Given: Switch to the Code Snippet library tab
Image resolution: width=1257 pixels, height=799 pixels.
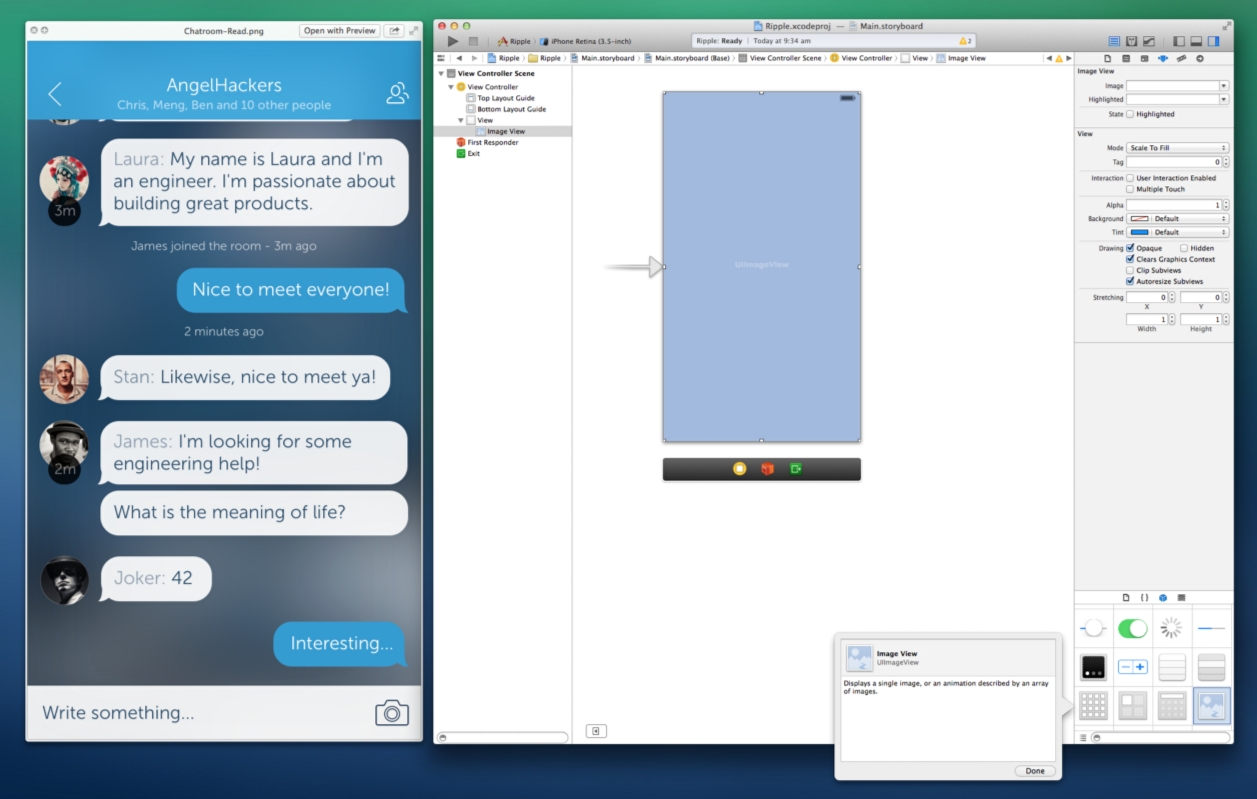Looking at the screenshot, I should coord(1144,597).
